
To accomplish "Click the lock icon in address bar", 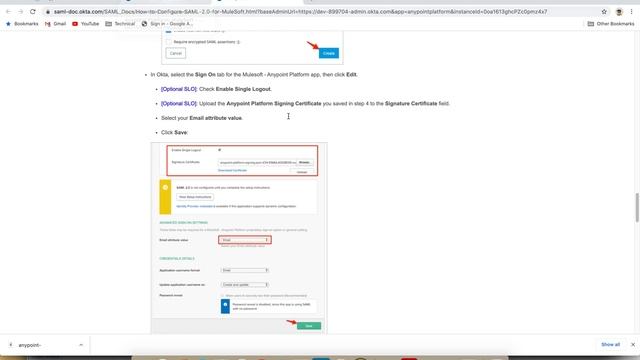I will click(x=48, y=12).
